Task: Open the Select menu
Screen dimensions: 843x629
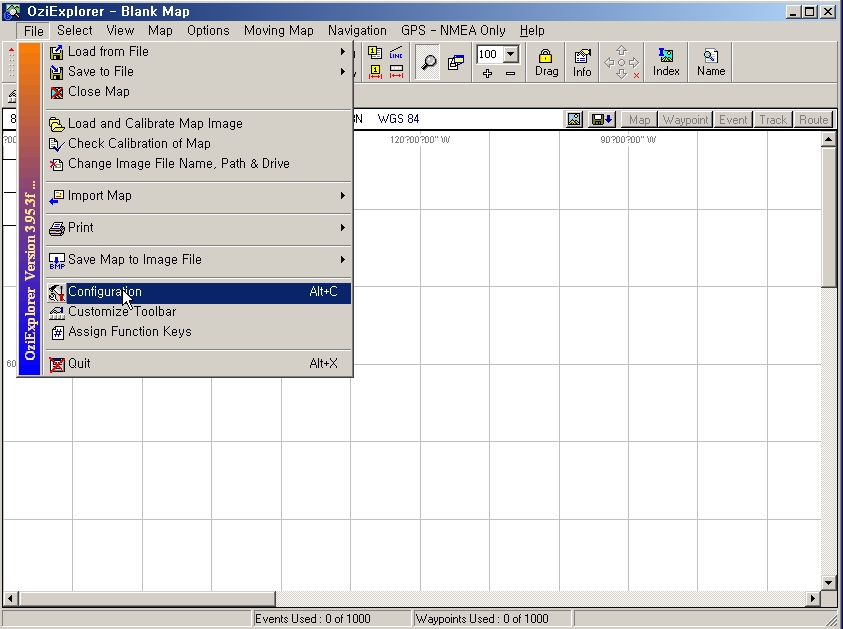Action: point(75,31)
